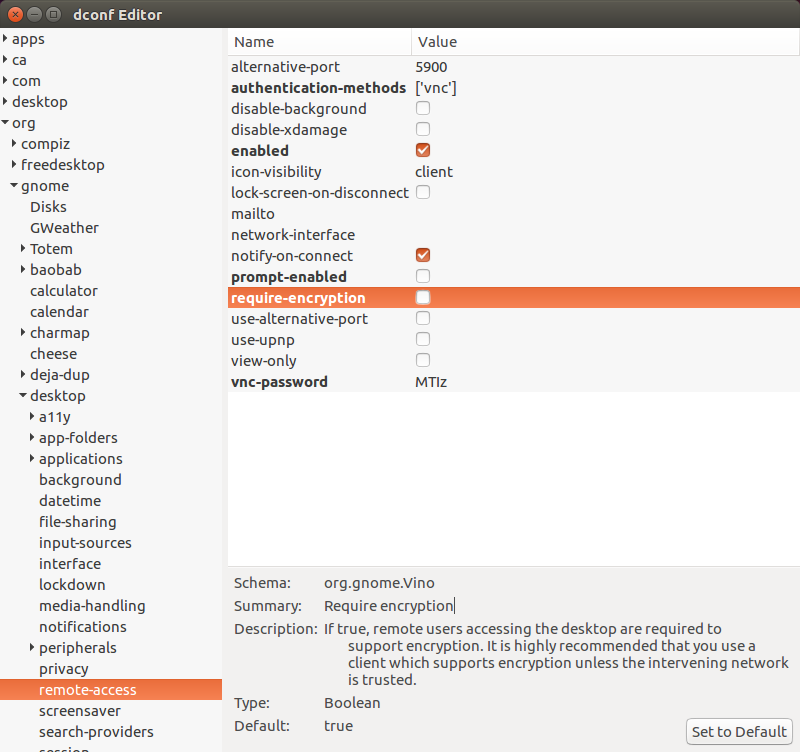Select the mailto key row

pyautogui.click(x=514, y=214)
